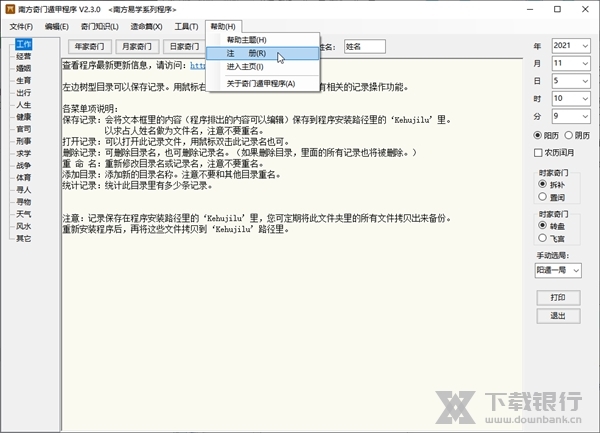Click the app icon in the title bar
The height and width of the screenshot is (433, 600).
pos(10,9)
